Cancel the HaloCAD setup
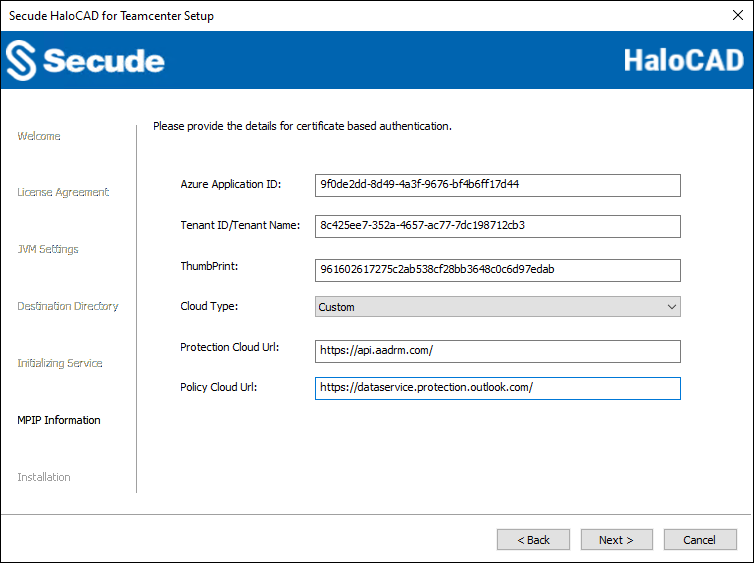Image resolution: width=754 pixels, height=563 pixels. click(700, 540)
